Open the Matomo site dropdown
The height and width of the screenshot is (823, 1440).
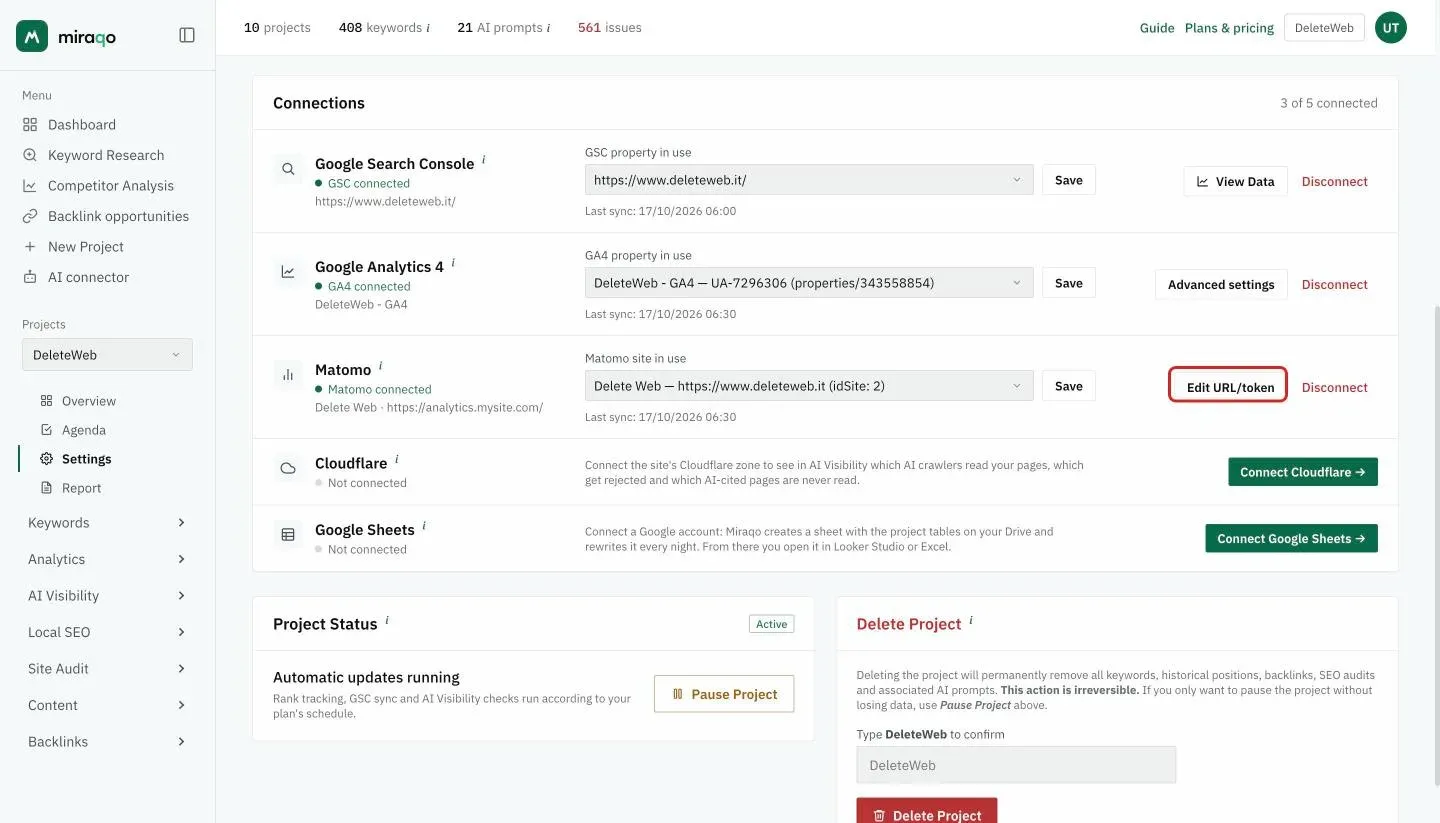click(x=809, y=386)
